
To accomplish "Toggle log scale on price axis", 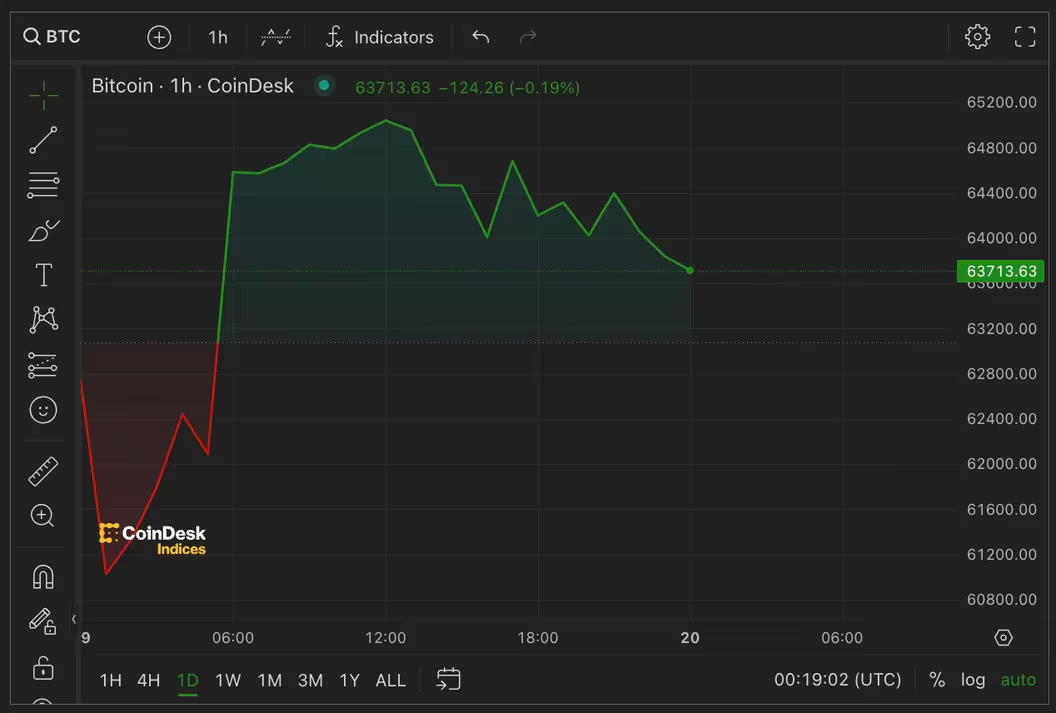I will 972,680.
